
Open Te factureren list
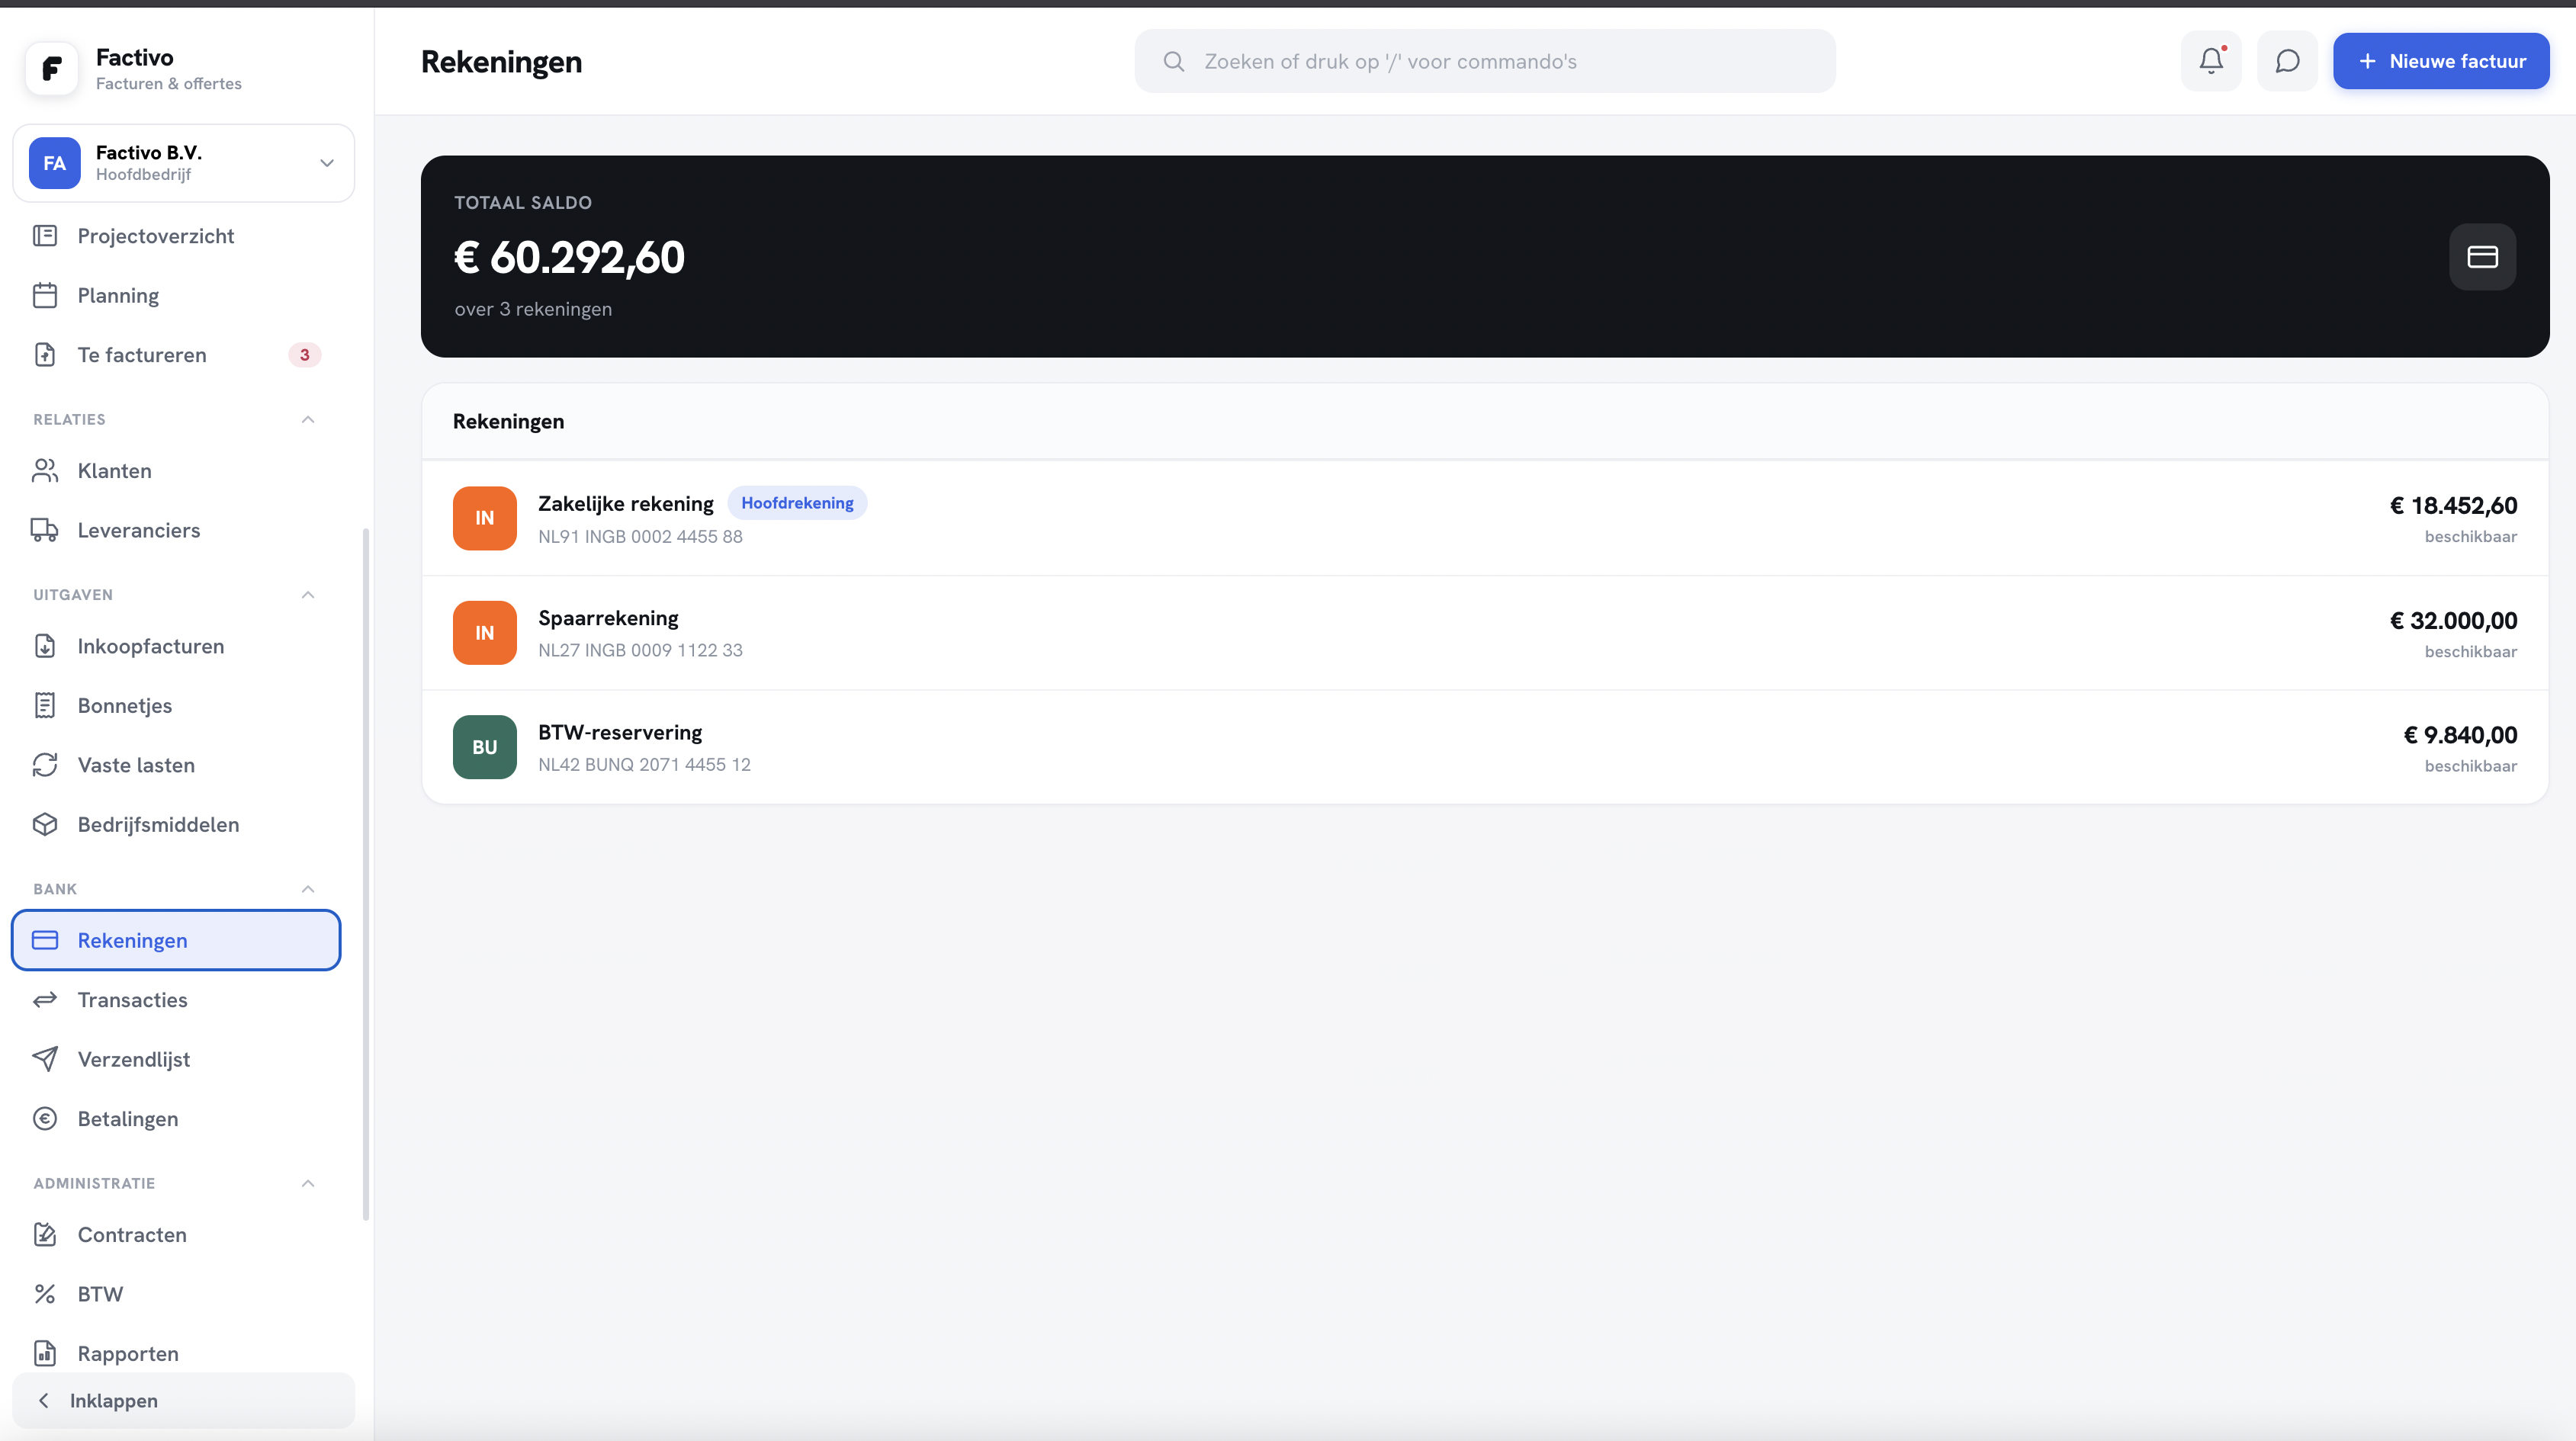[x=176, y=355]
